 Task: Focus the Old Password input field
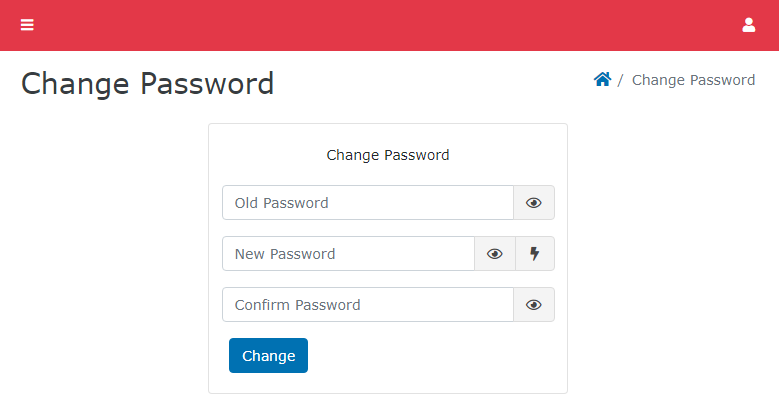click(x=367, y=203)
